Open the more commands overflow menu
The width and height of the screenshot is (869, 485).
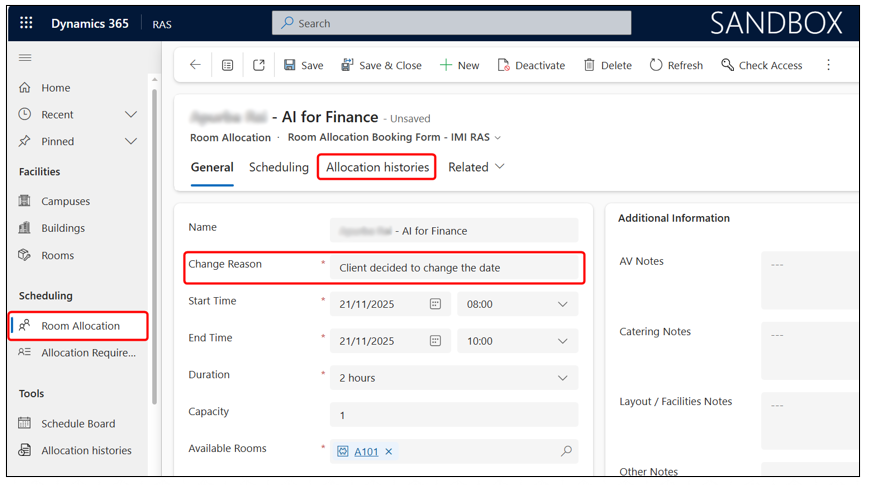pyautogui.click(x=828, y=65)
